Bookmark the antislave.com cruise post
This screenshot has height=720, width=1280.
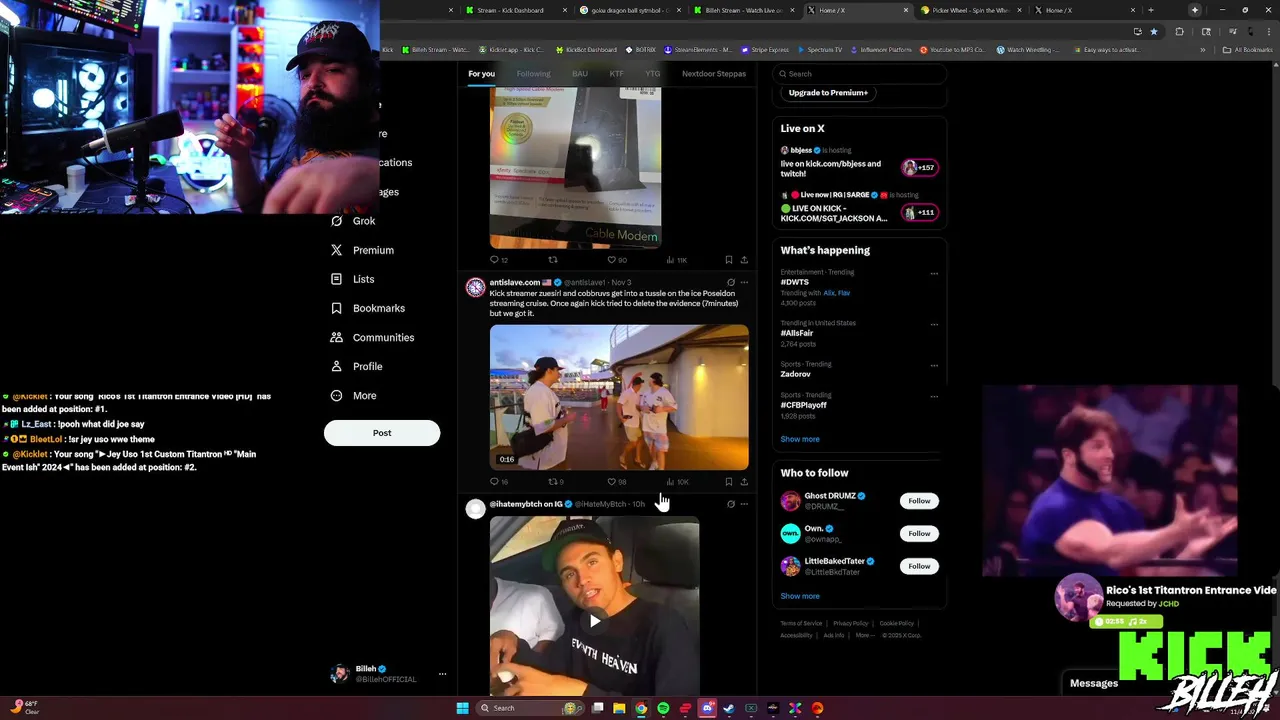click(728, 482)
